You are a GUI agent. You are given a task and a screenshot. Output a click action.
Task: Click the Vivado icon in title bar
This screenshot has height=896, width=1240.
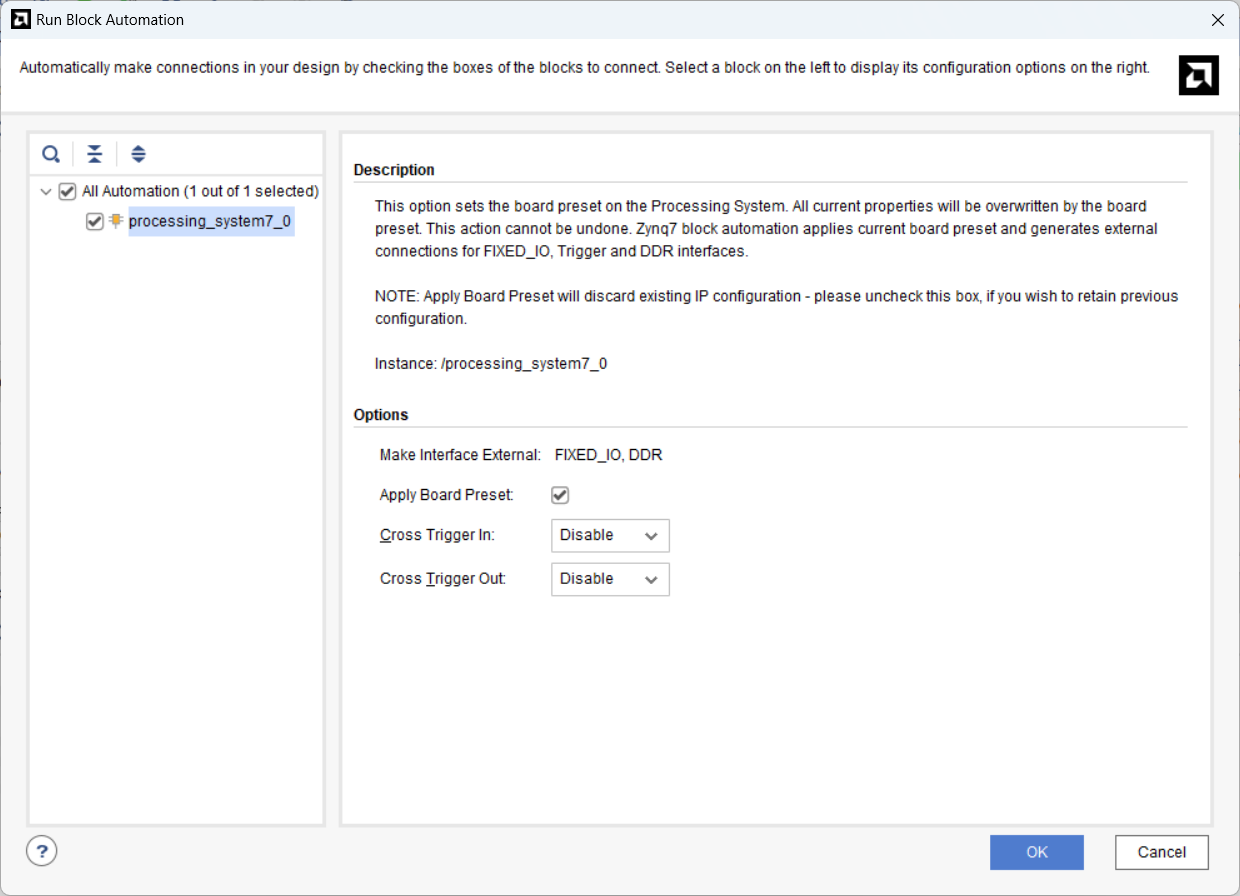click(19, 19)
